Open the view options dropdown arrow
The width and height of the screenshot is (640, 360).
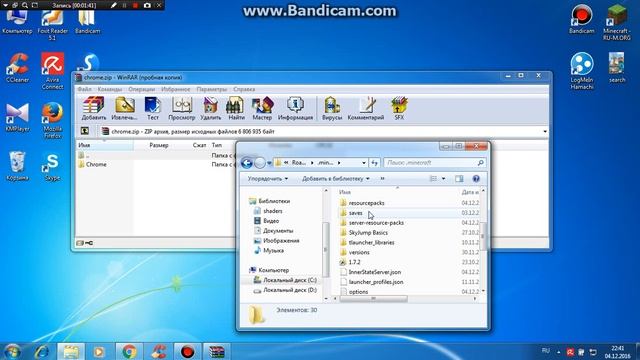[443, 179]
